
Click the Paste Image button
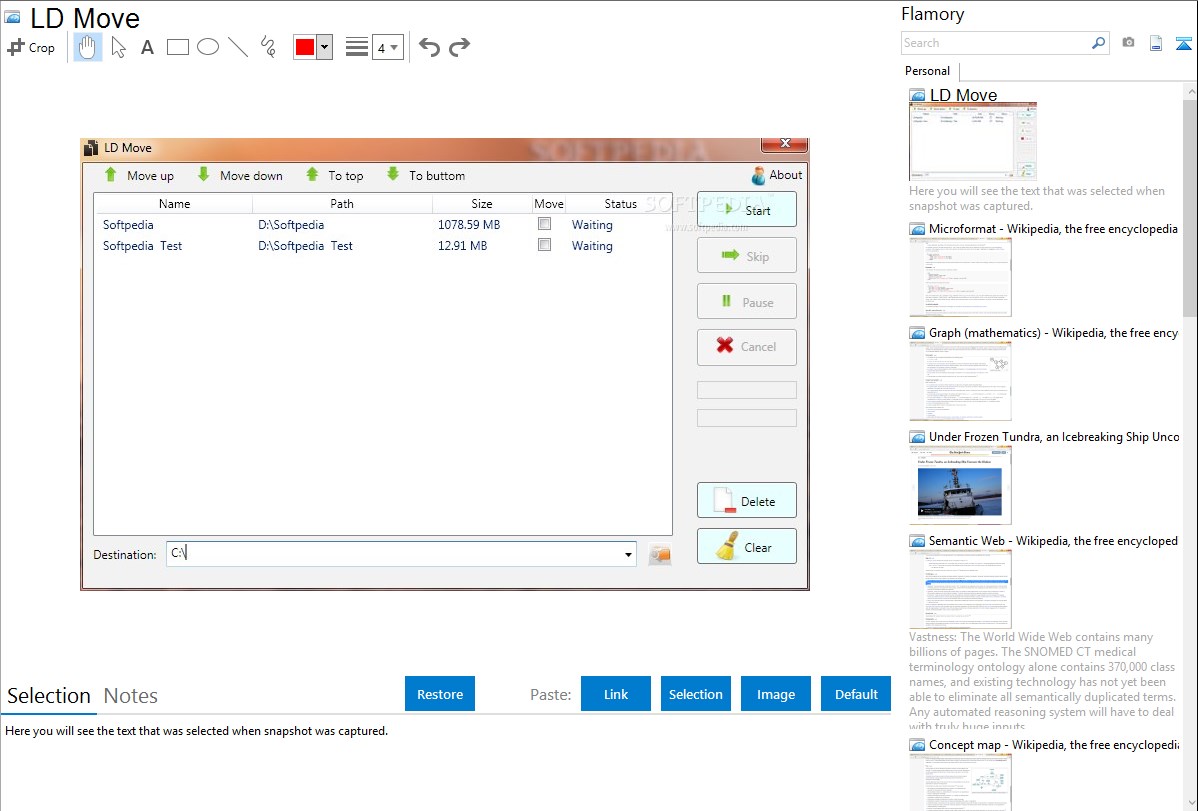[x=775, y=693]
